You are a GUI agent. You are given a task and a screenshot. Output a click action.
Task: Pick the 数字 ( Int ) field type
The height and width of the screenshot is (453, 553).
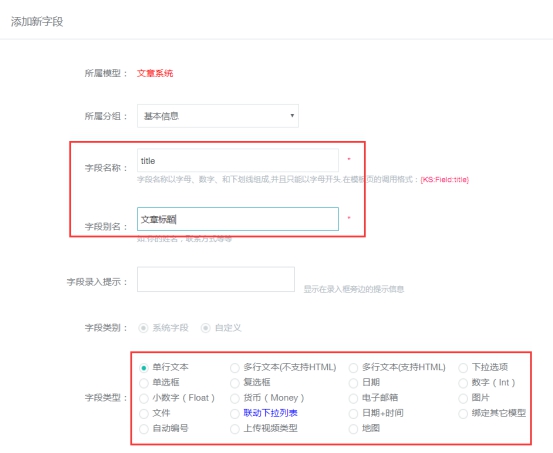[x=463, y=383]
